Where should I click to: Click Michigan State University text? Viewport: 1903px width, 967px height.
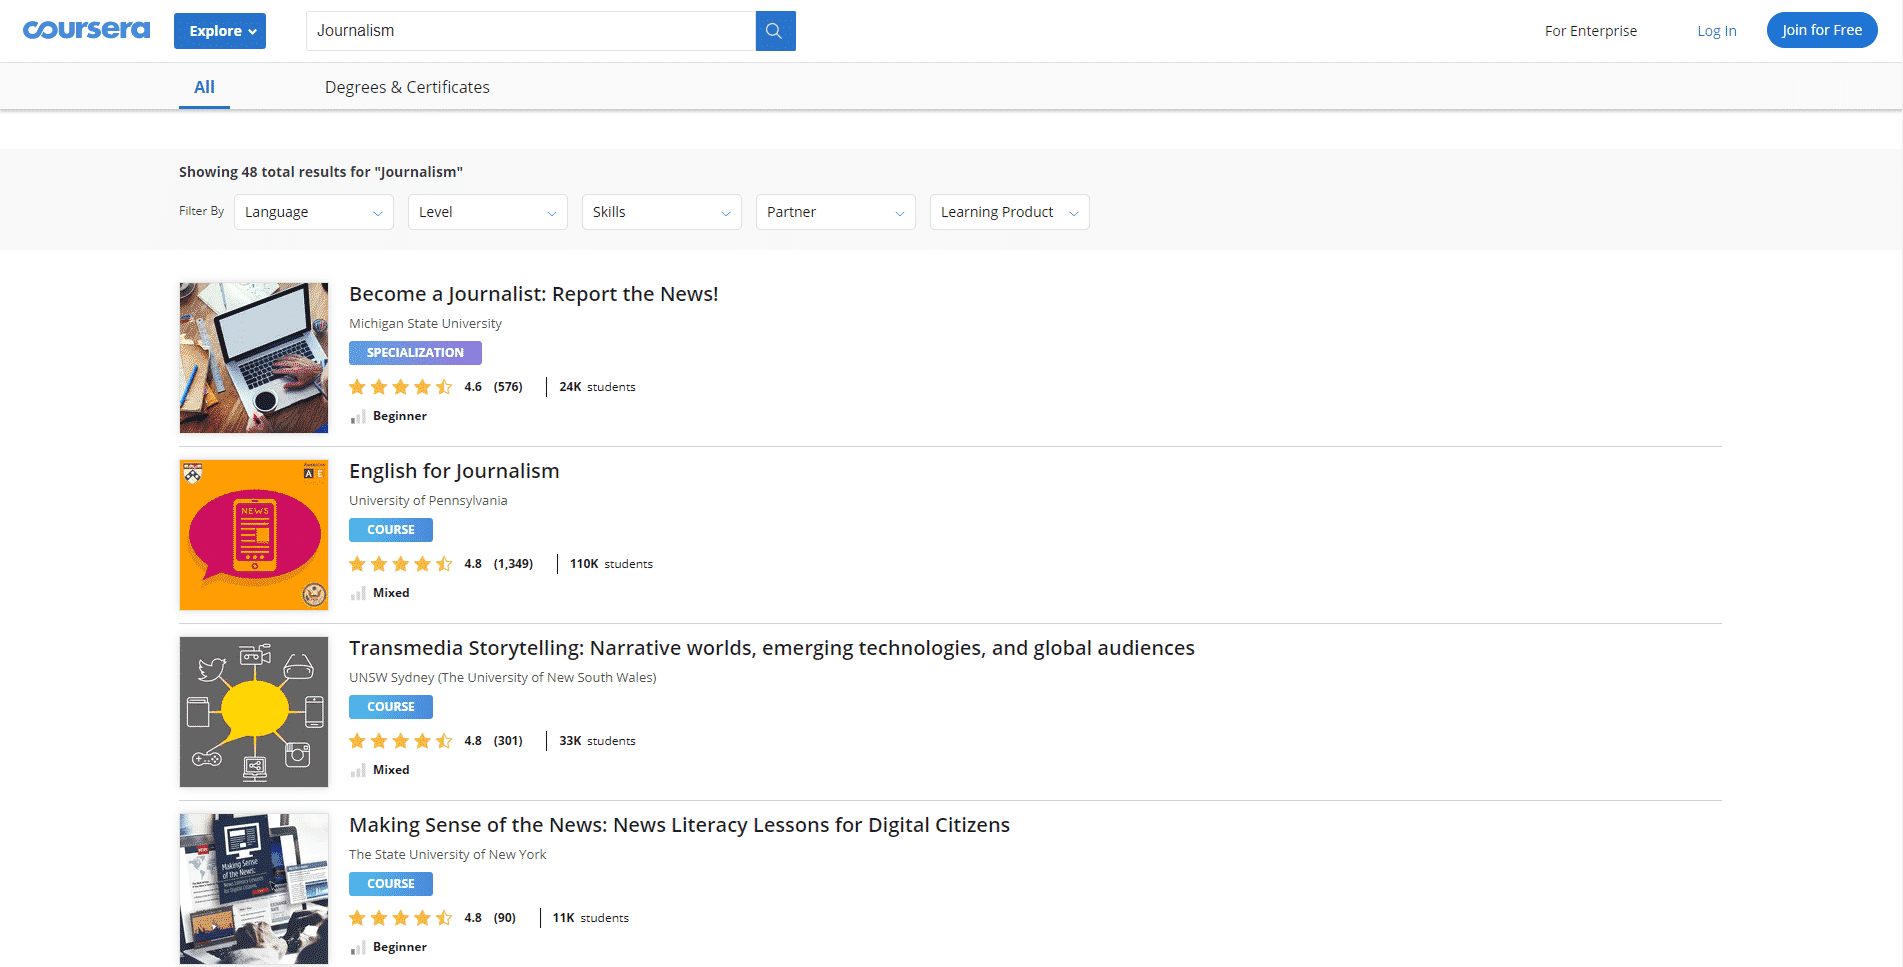(425, 323)
